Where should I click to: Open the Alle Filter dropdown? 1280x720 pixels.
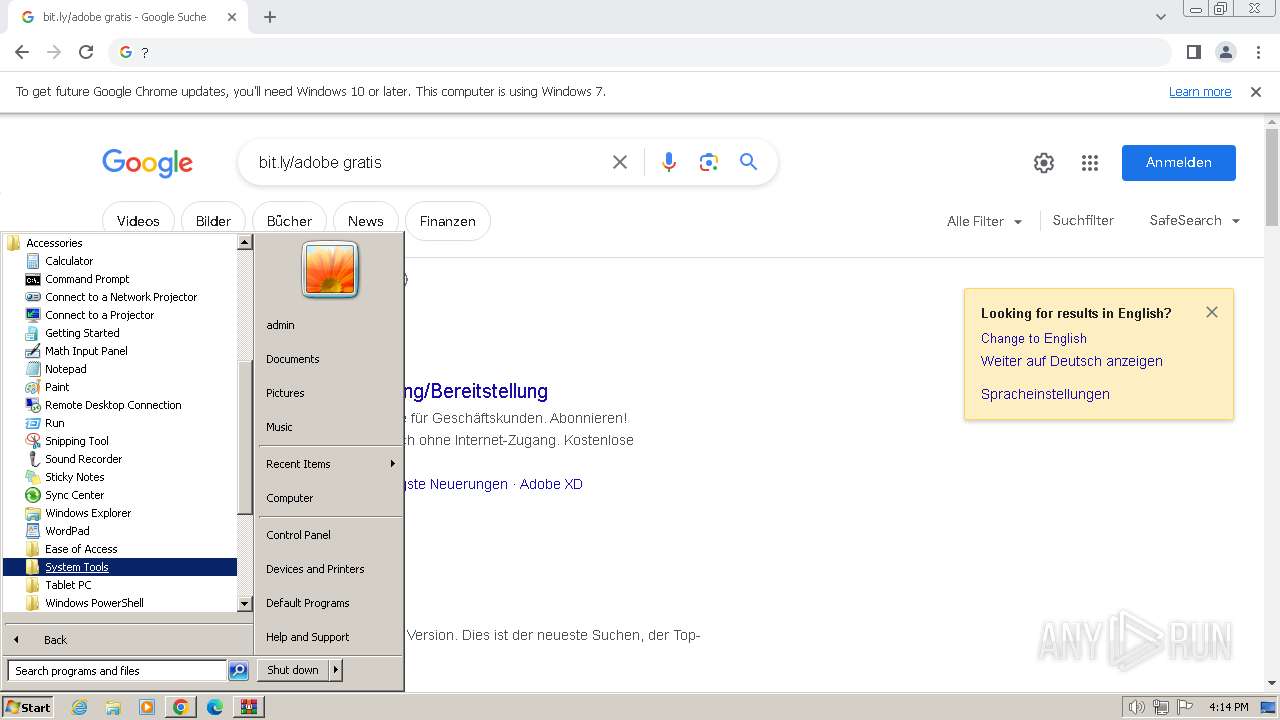(984, 221)
